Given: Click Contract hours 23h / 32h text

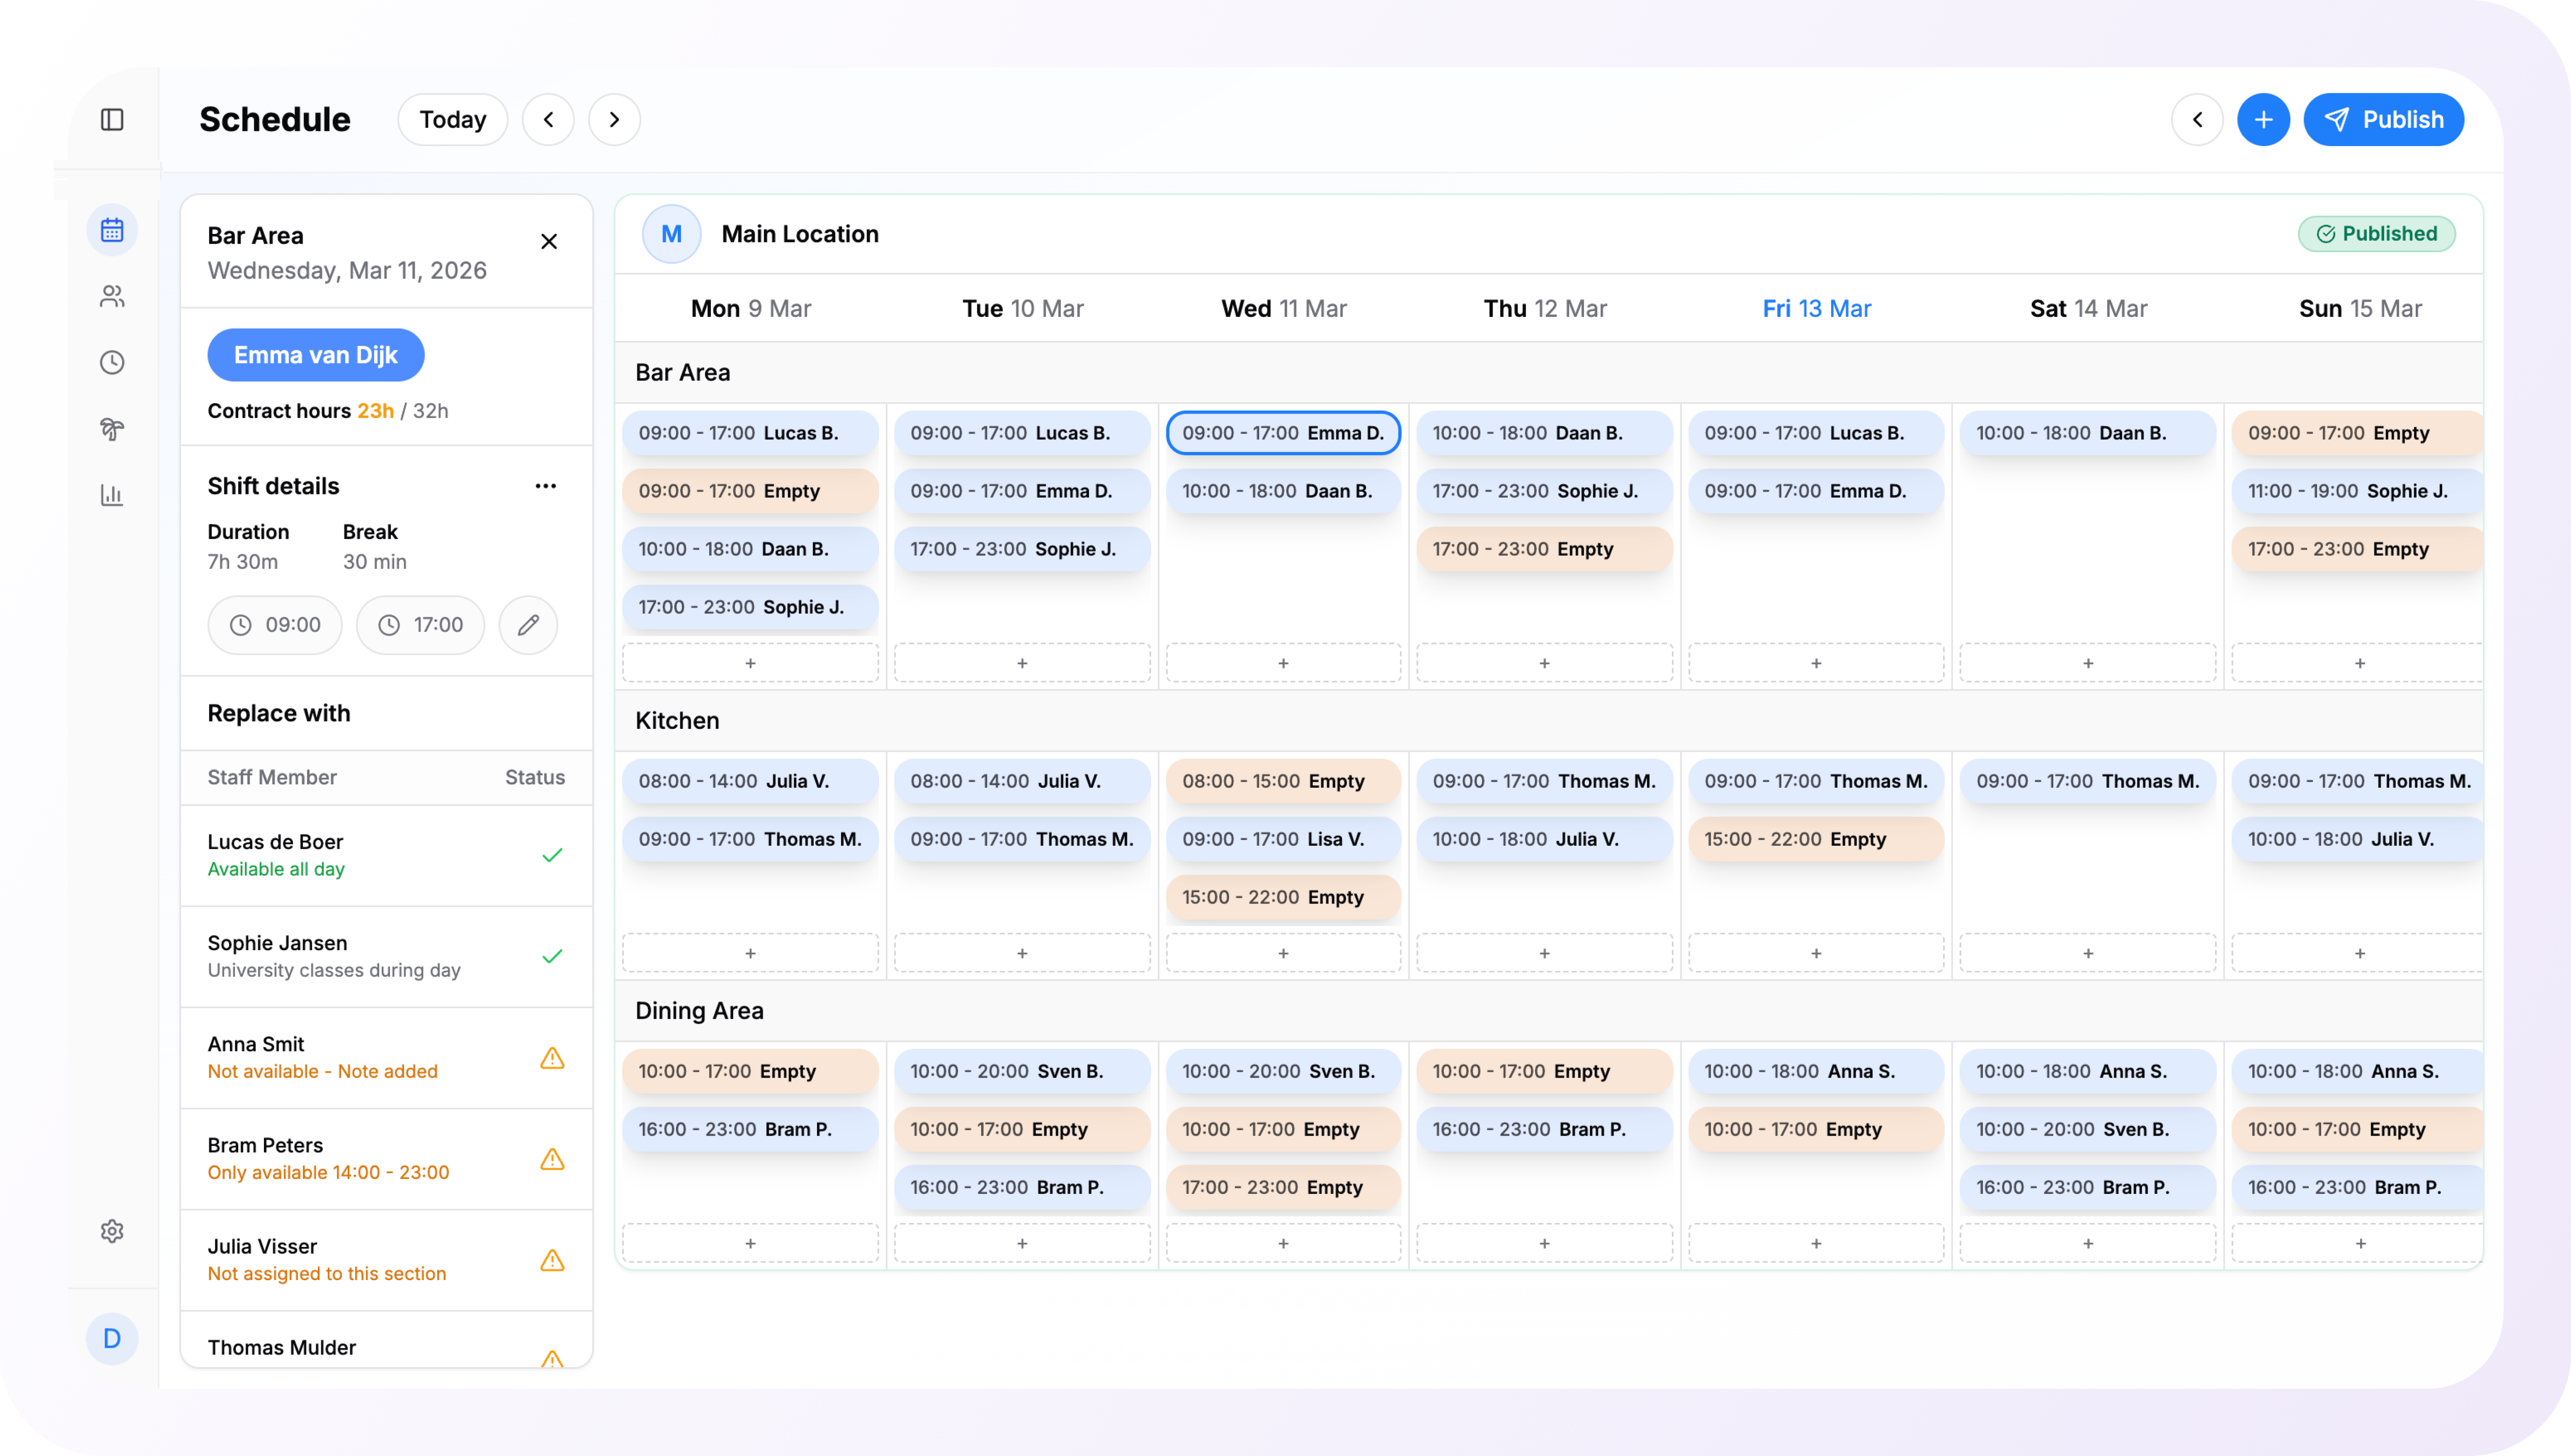Looking at the screenshot, I should pyautogui.click(x=328, y=411).
